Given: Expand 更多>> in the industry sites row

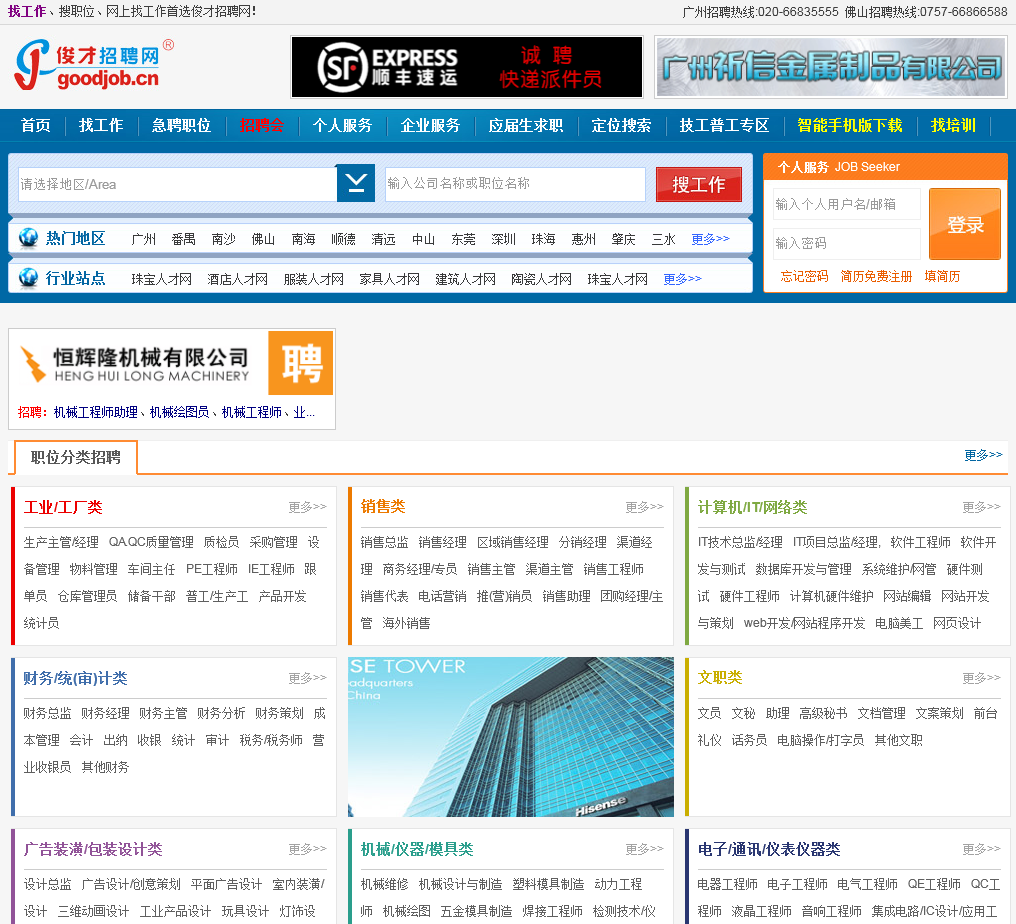Looking at the screenshot, I should pyautogui.click(x=682, y=279).
